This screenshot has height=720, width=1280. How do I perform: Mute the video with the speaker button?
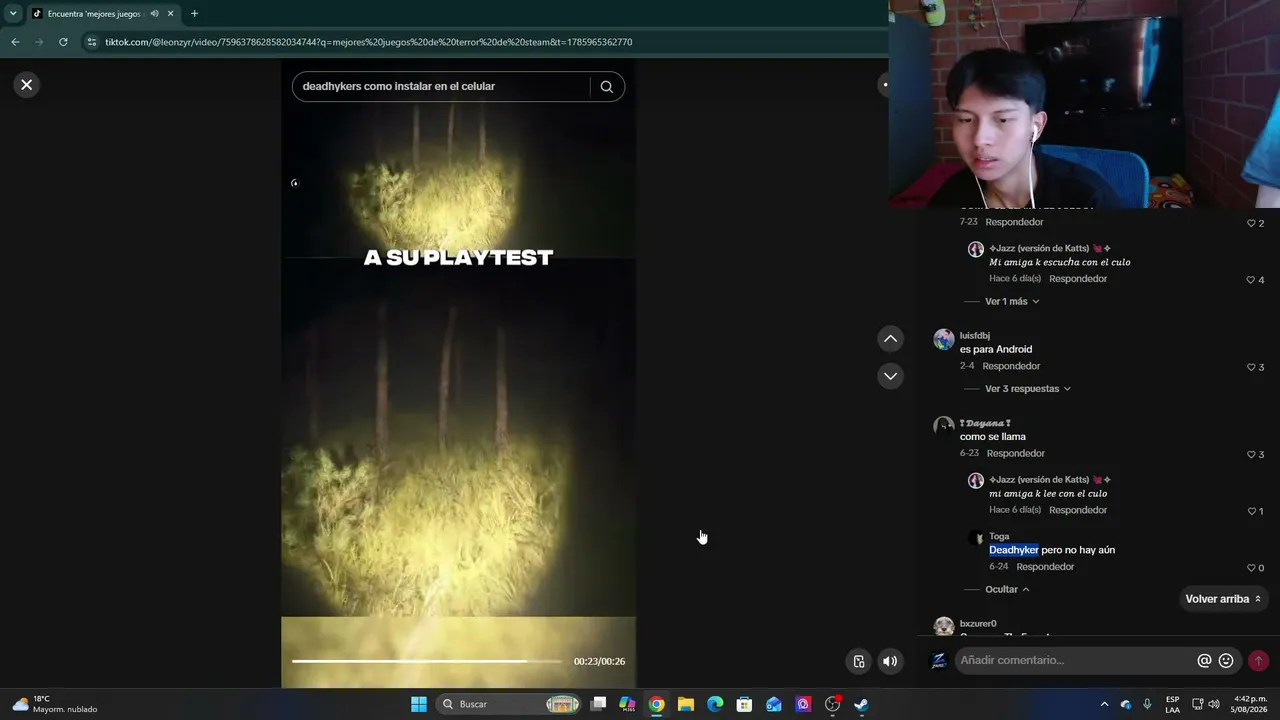[x=889, y=661]
